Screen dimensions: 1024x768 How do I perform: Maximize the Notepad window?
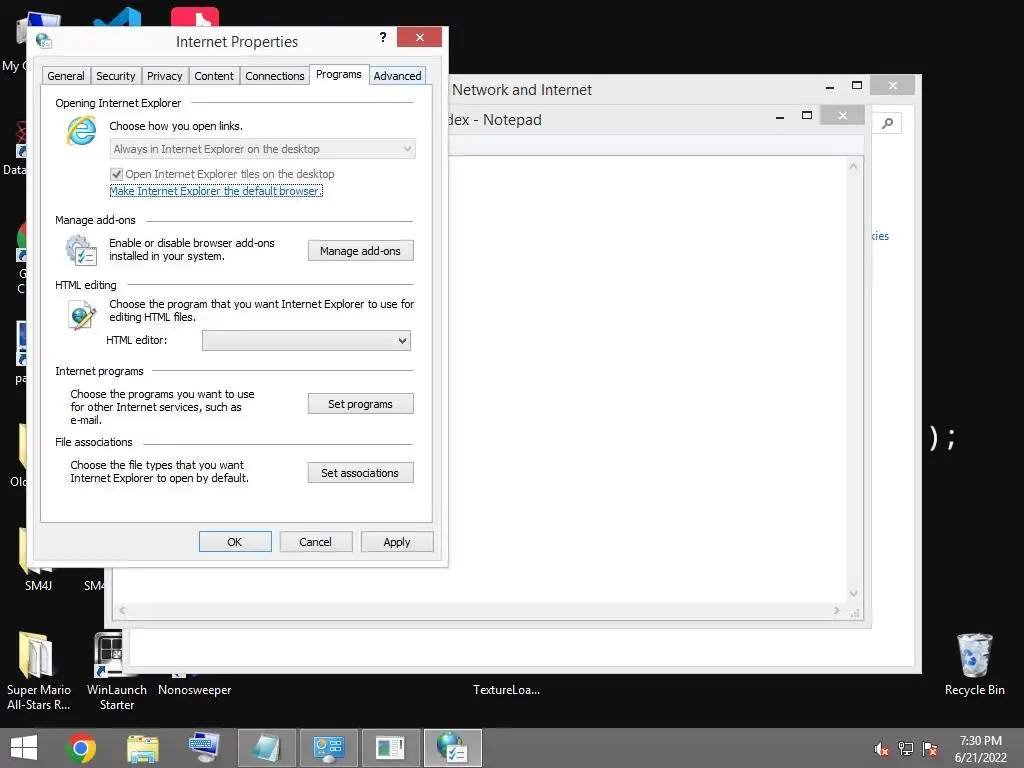[807, 116]
